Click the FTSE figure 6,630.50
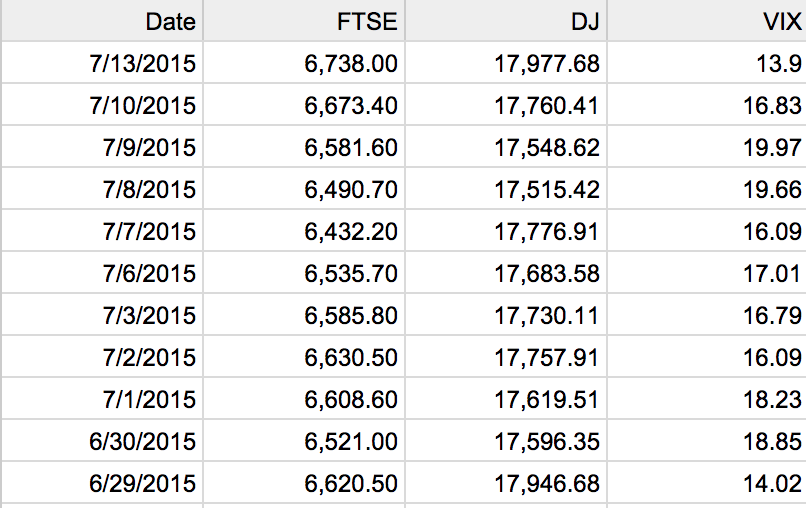The image size is (806, 508). (x=304, y=357)
